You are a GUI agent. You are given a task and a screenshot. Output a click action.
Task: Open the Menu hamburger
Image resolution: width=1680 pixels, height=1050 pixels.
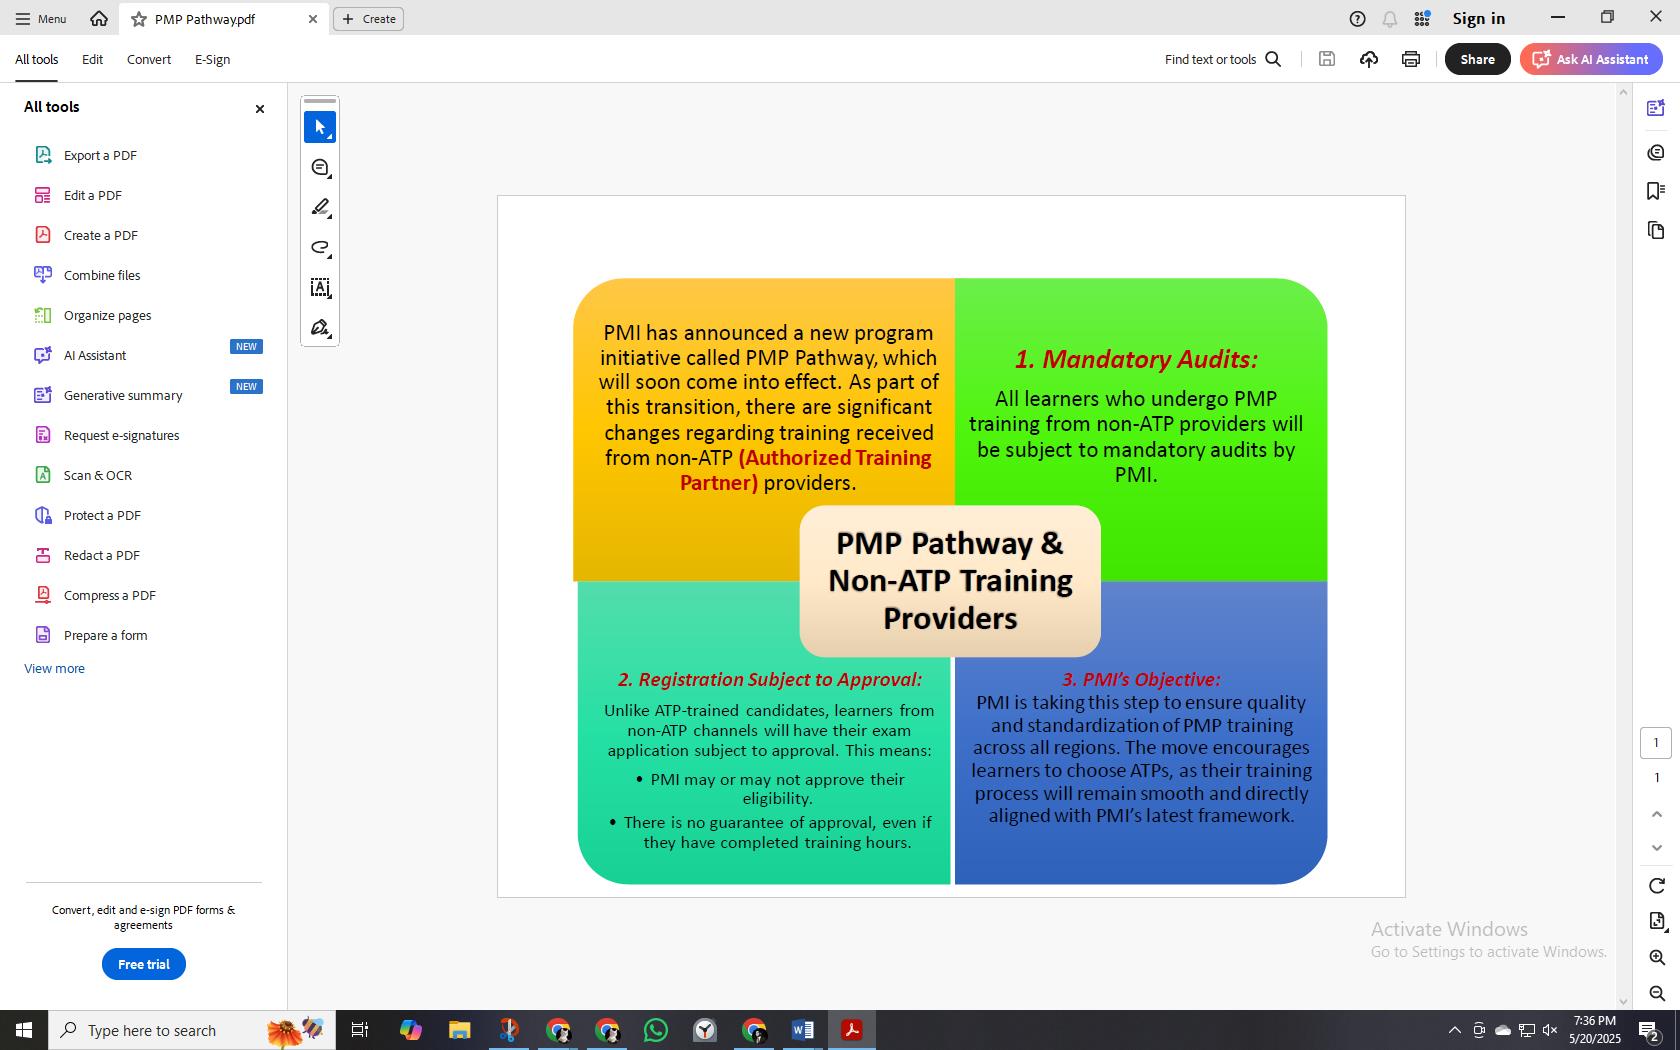[41, 19]
